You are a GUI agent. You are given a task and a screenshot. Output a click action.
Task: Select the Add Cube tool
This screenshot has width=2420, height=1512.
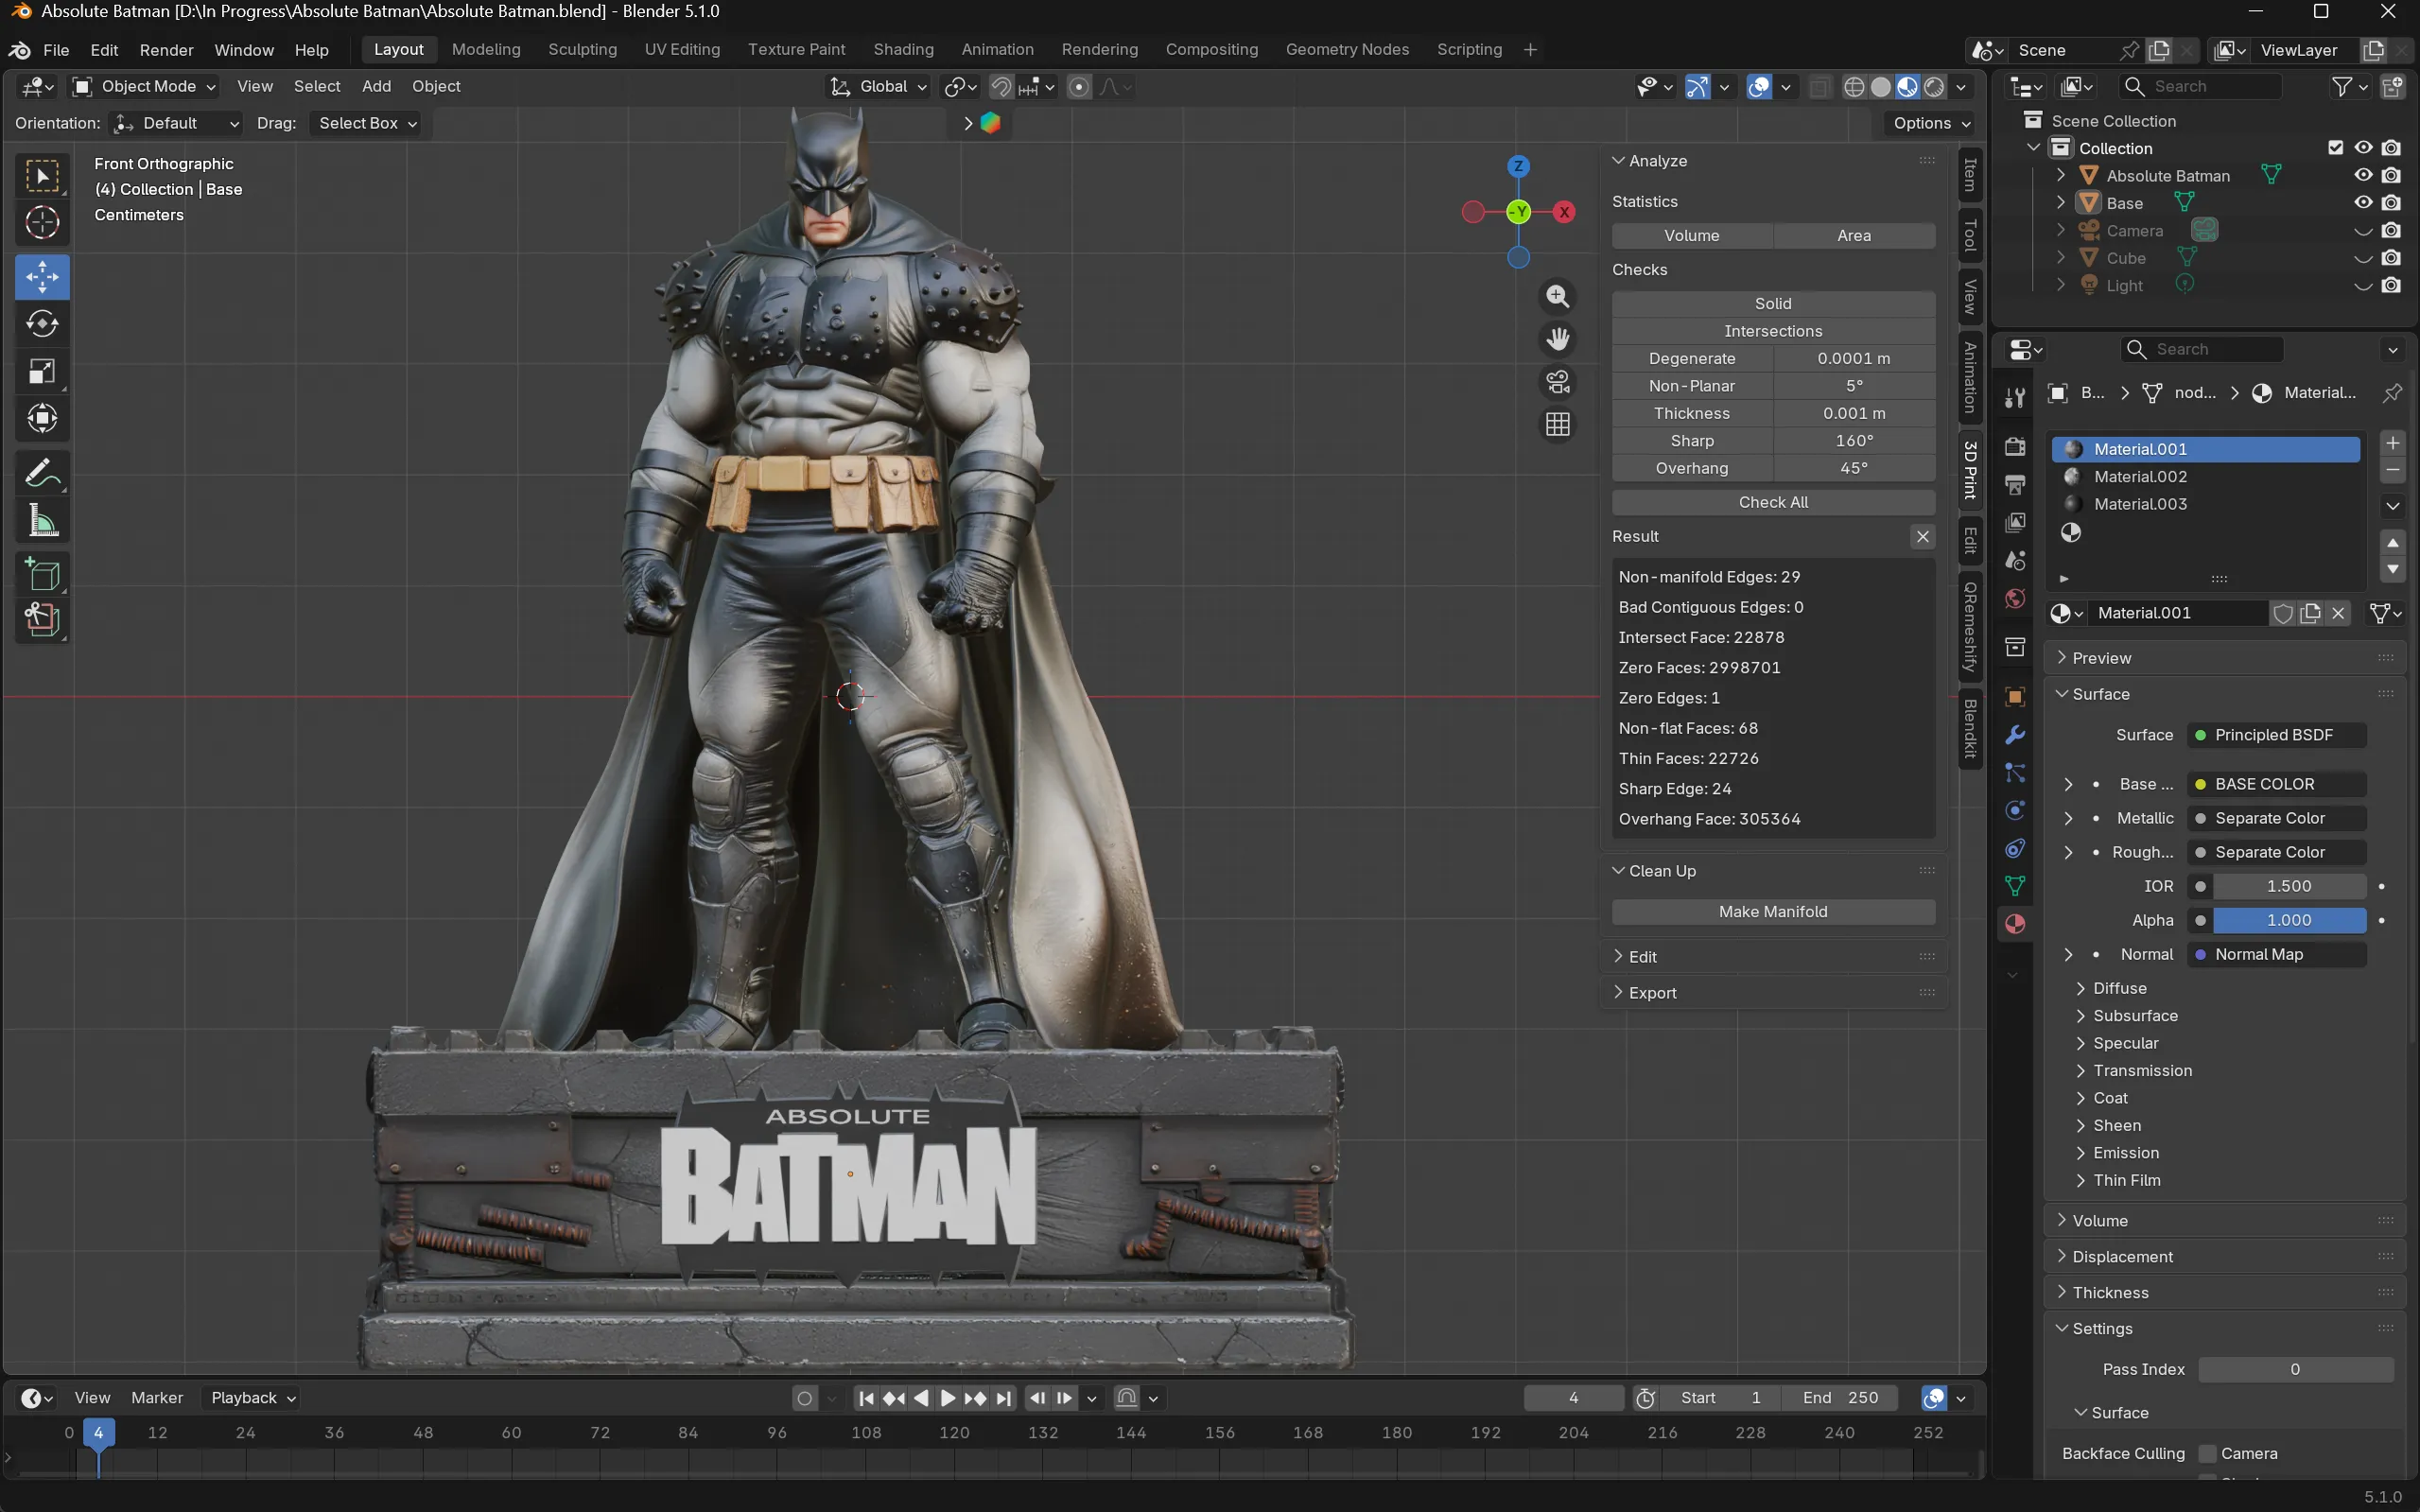click(x=42, y=575)
